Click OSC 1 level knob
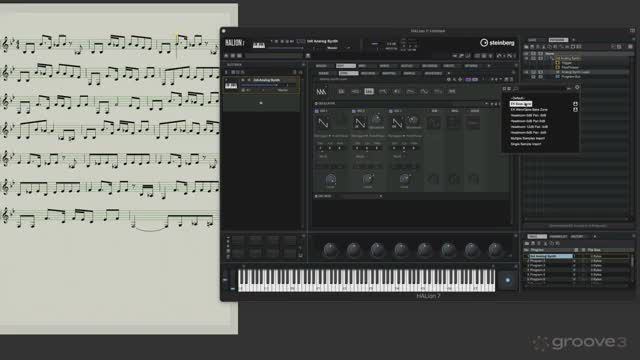Image resolution: width=640 pixels, height=360 pixels. tap(331, 179)
